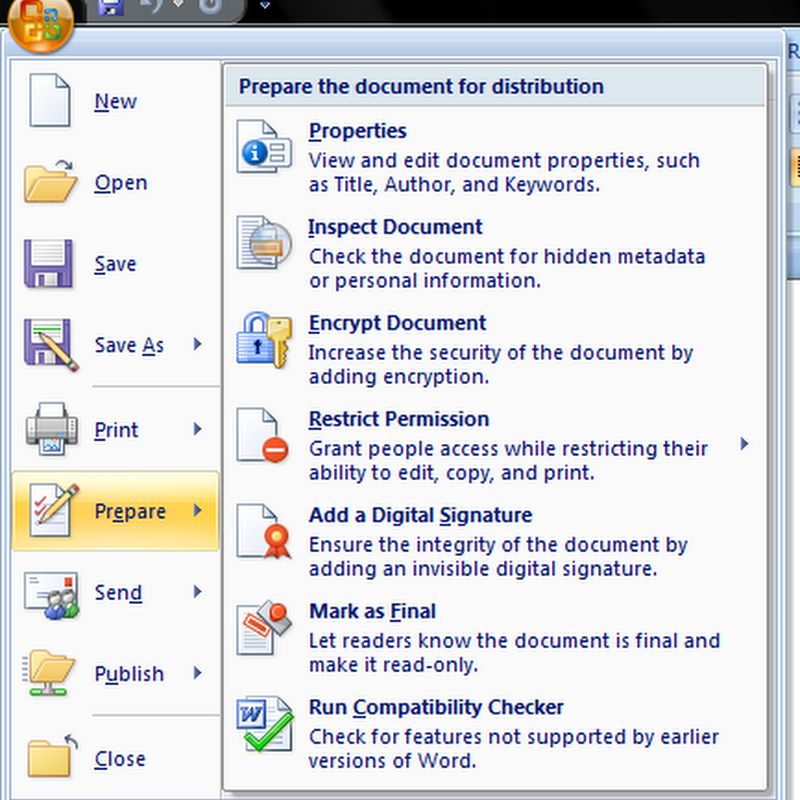Click 'Grant people access while restricting' description
Viewport: 800px width, 800px height.
(508, 461)
